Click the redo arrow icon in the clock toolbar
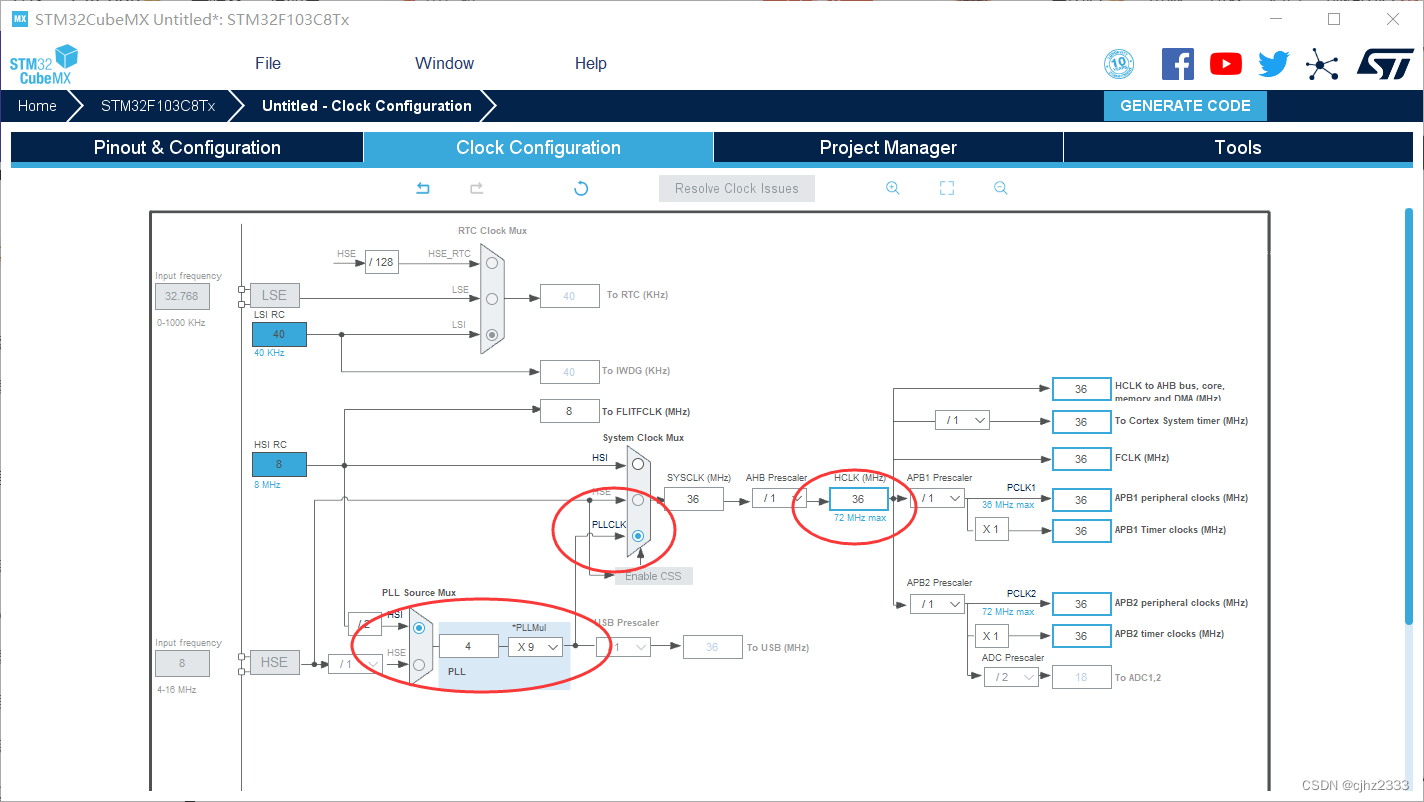This screenshot has width=1424, height=802. (477, 188)
